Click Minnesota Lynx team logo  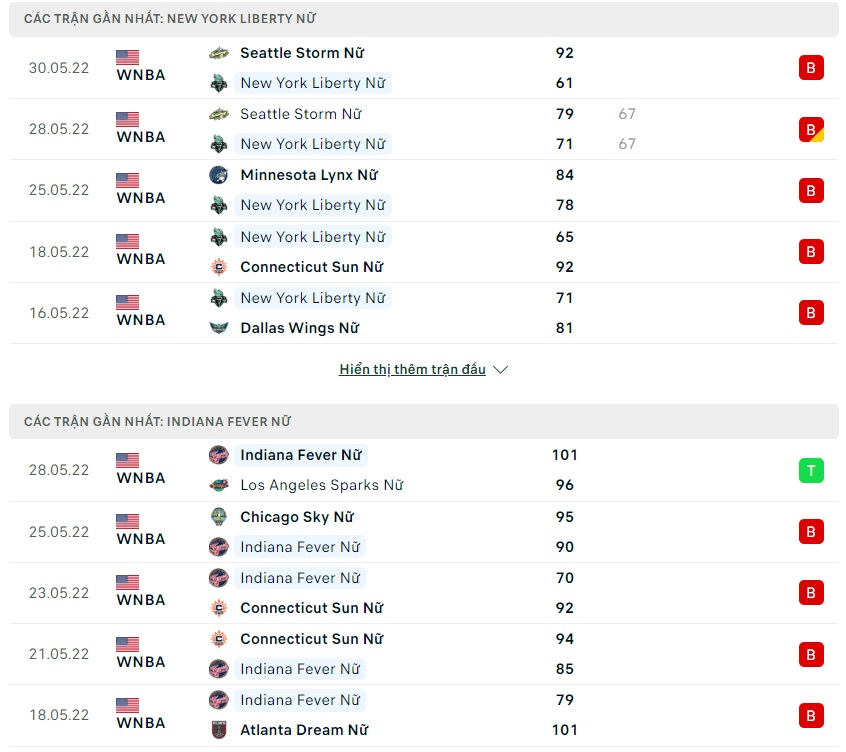(219, 175)
